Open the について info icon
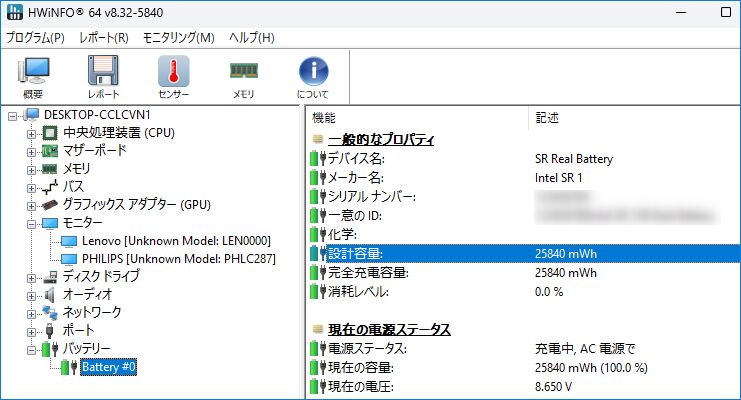Viewport: 741px width, 400px height. pyautogui.click(x=313, y=72)
